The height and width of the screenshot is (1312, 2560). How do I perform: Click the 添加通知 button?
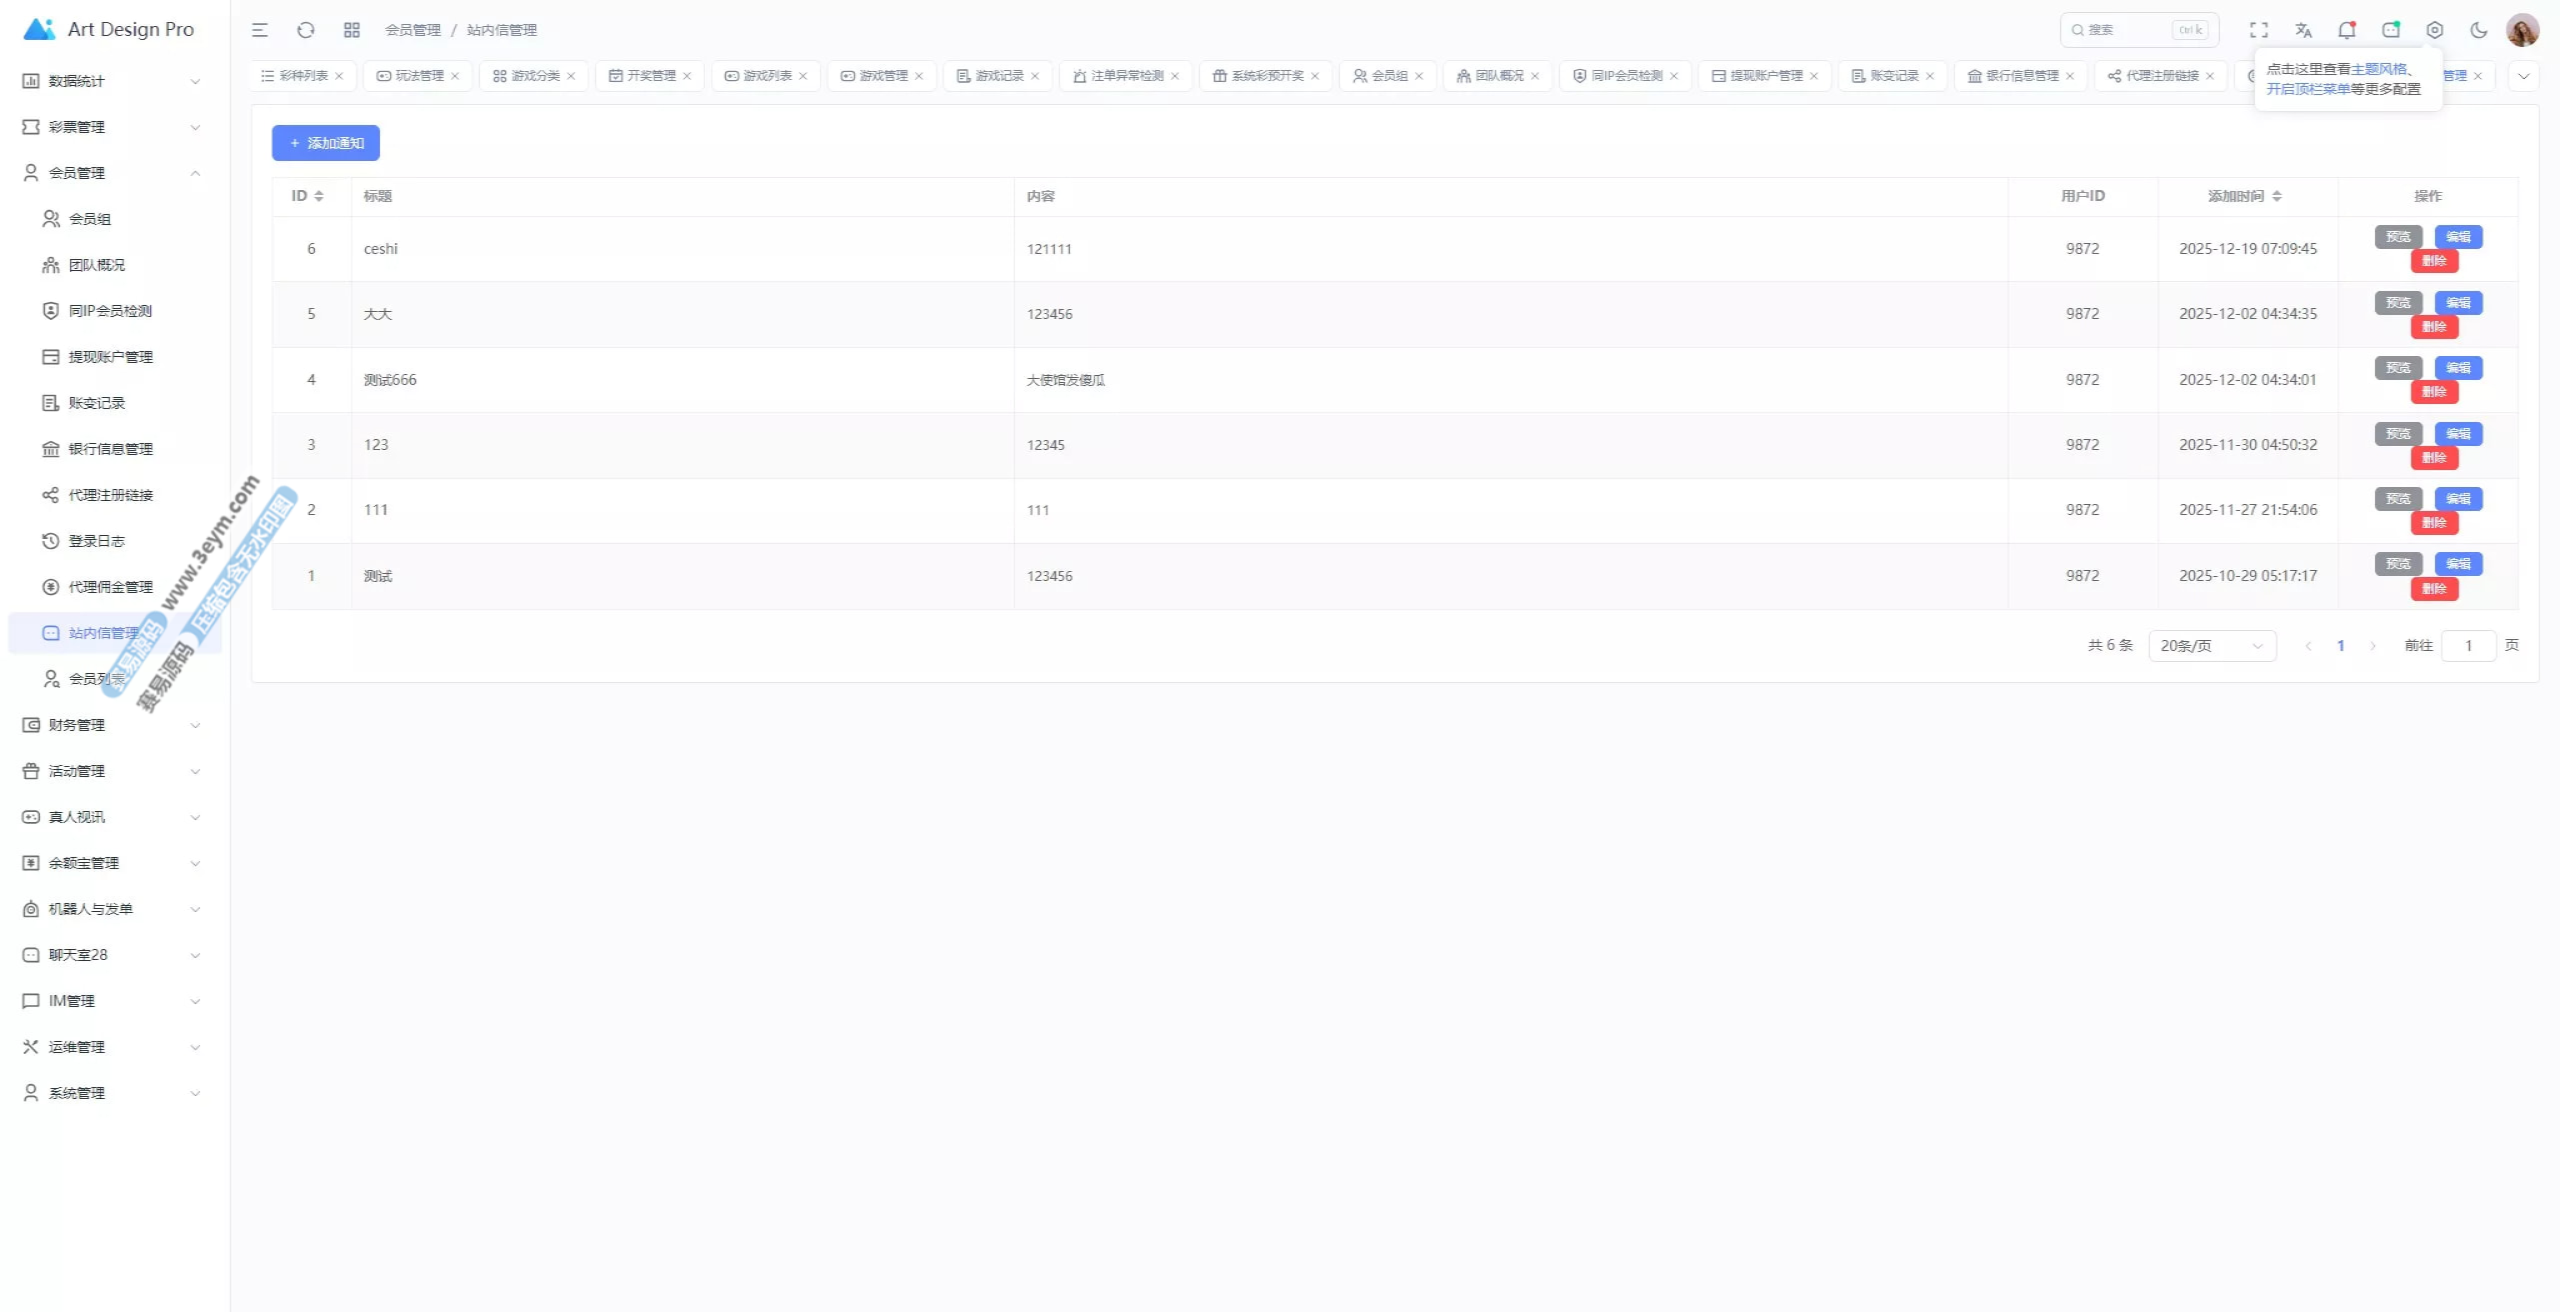326,143
